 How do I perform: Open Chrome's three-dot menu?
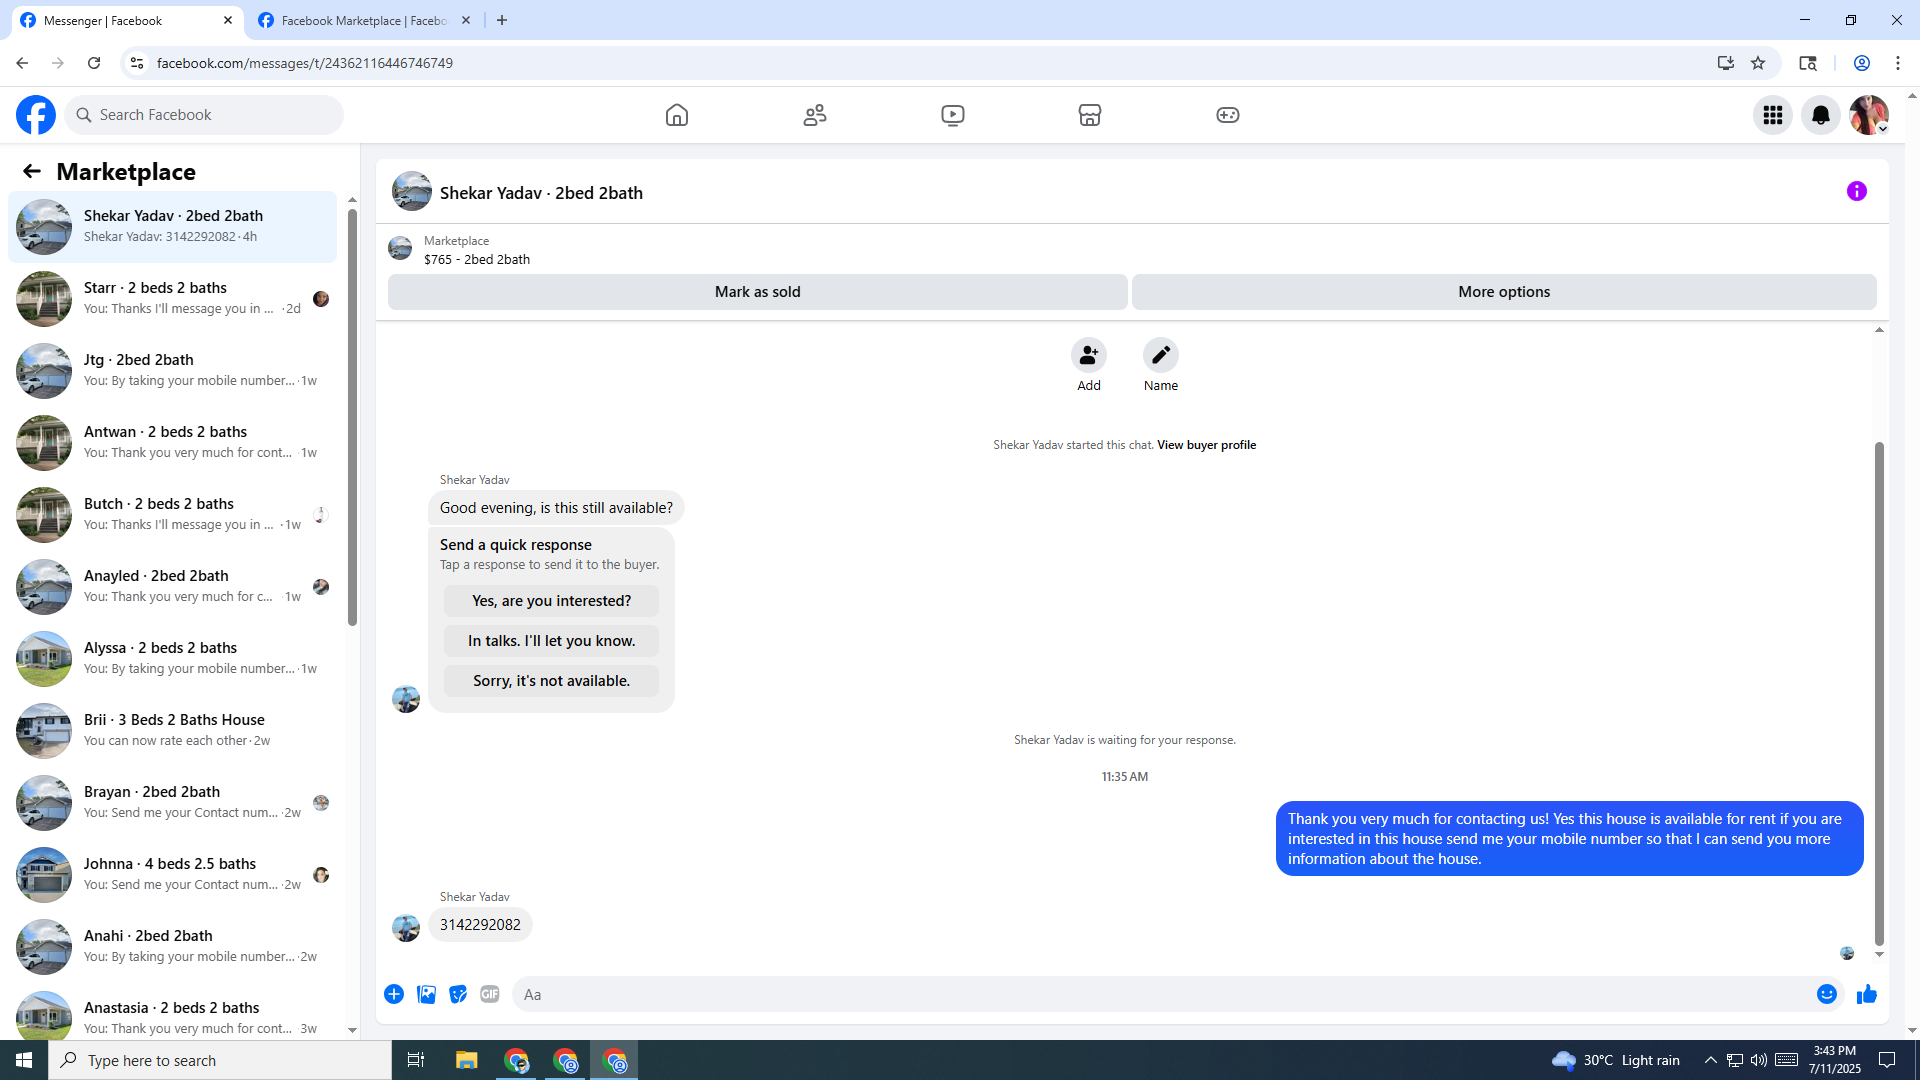1898,63
